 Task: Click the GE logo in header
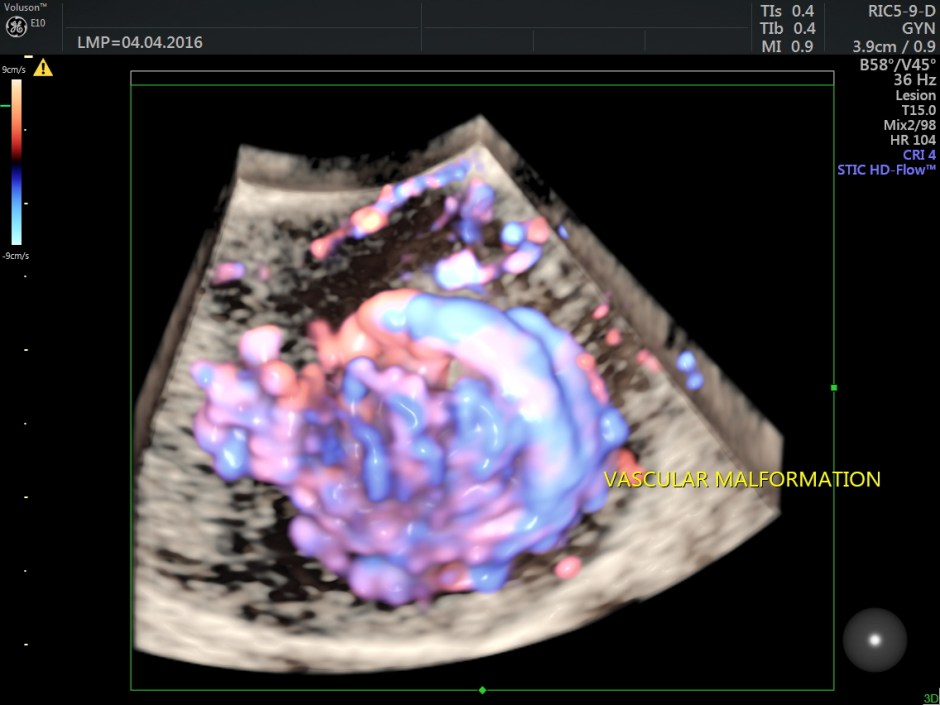[x=17, y=26]
